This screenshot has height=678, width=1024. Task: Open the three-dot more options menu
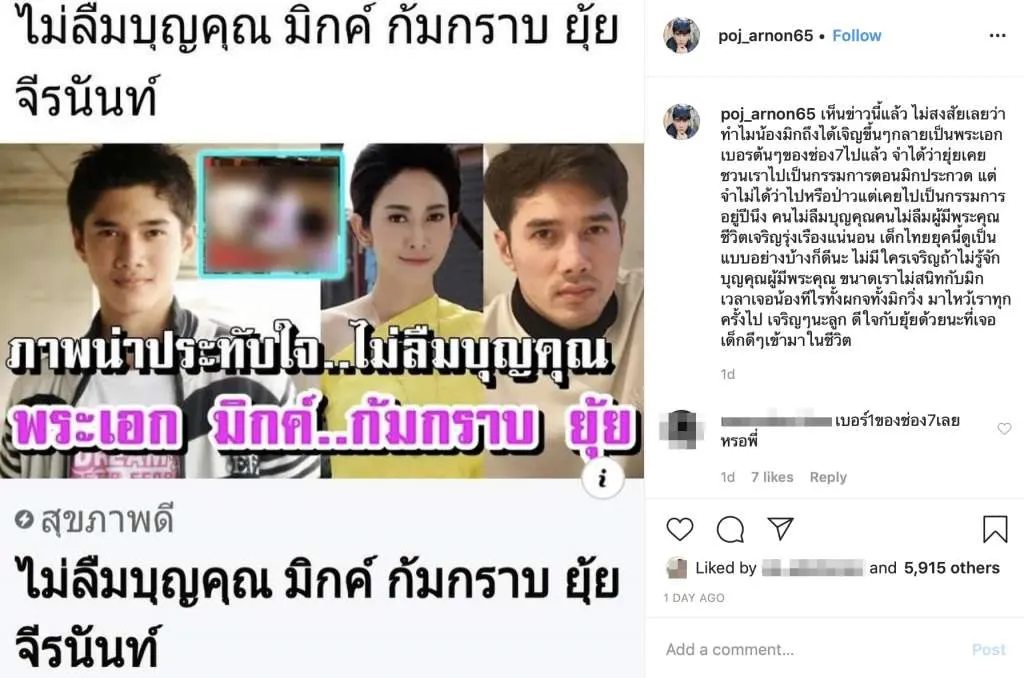tap(997, 35)
